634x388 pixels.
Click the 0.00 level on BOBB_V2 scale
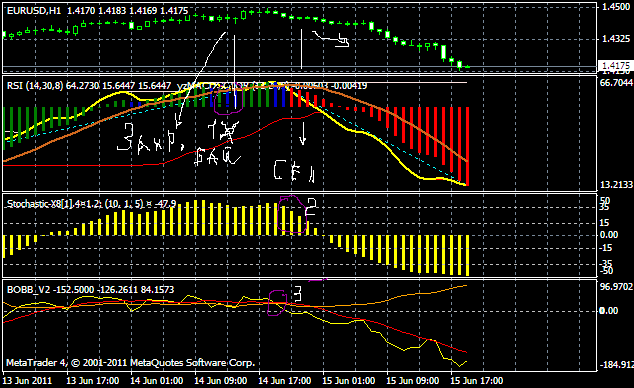pos(609,310)
